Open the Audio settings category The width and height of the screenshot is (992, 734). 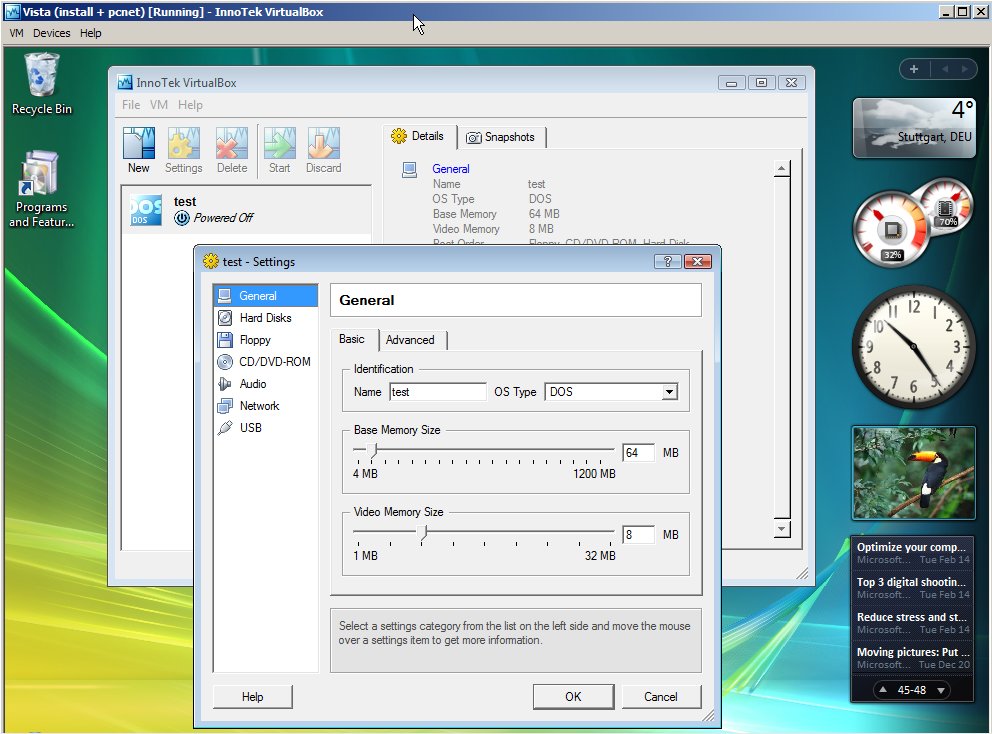(265, 383)
